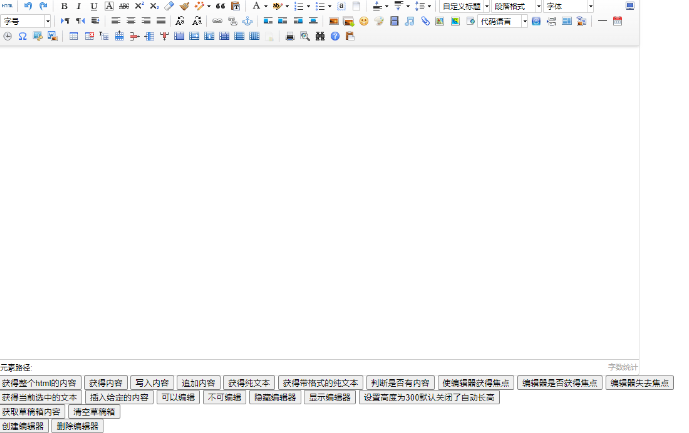Screen dimensions: 689x433
Task: Click the 获得纯文本 button
Action: [x=249, y=383]
